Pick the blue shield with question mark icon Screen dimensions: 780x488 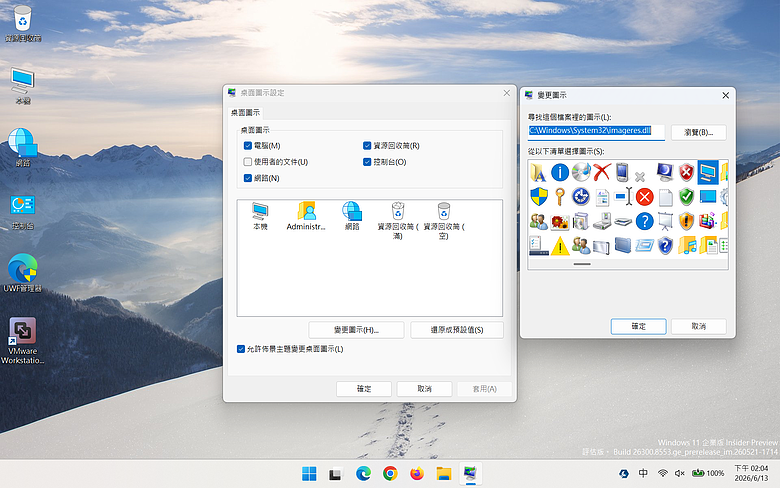(666, 246)
